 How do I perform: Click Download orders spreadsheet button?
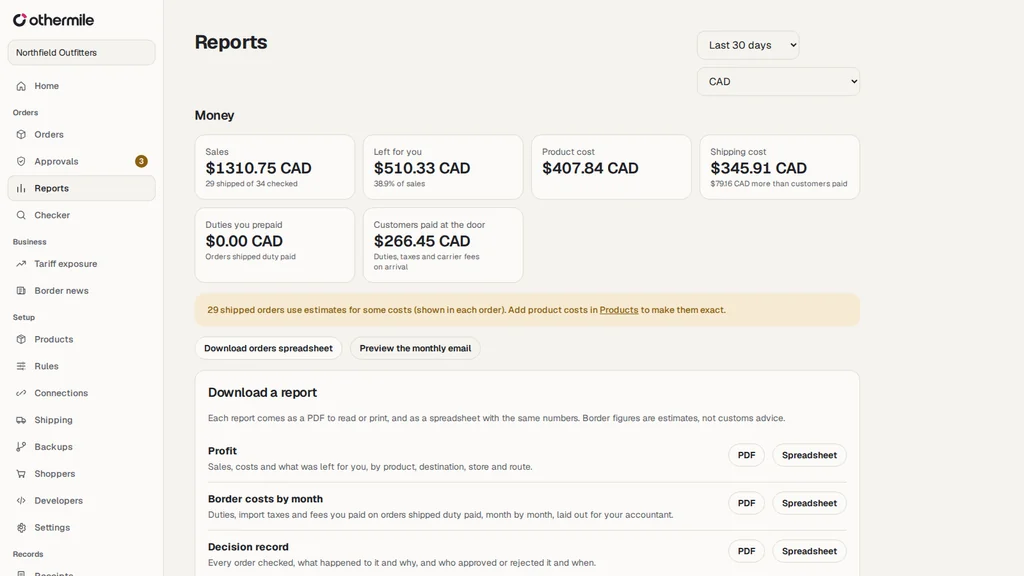pyautogui.click(x=268, y=348)
